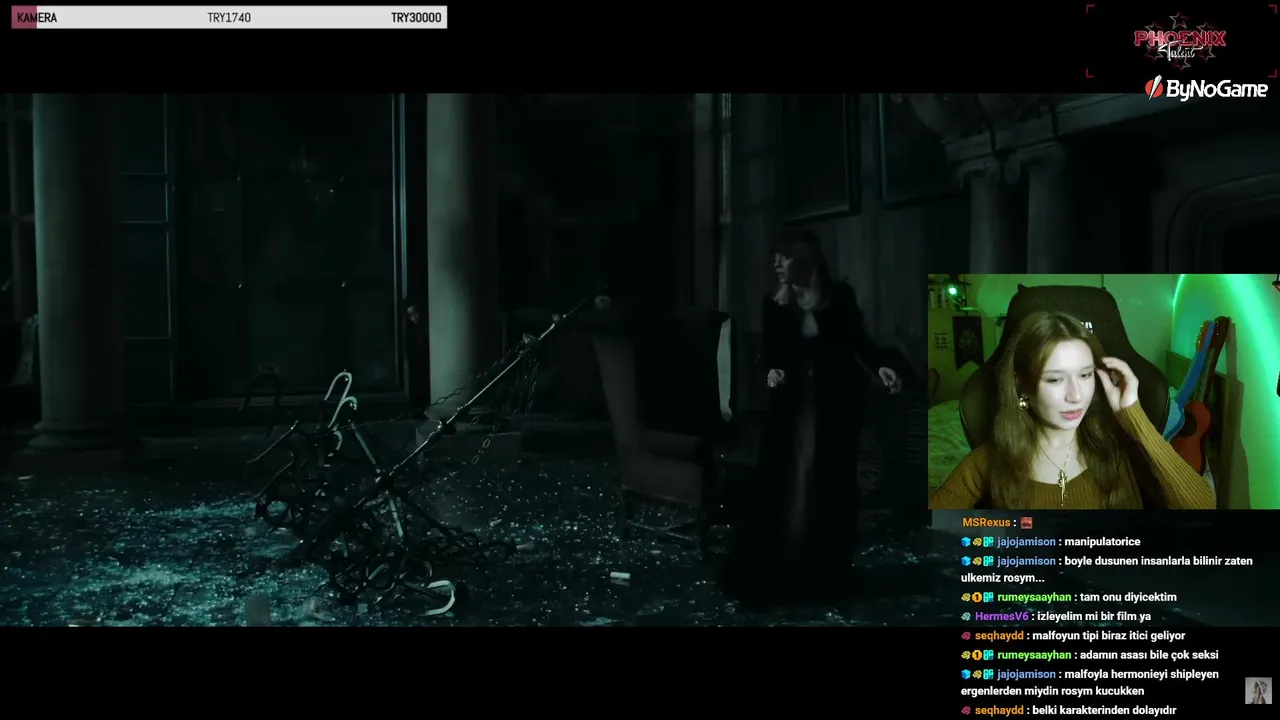The width and height of the screenshot is (1280, 720).
Task: Click the red badge beside 'belki karakterinden' message
Action: 966,710
